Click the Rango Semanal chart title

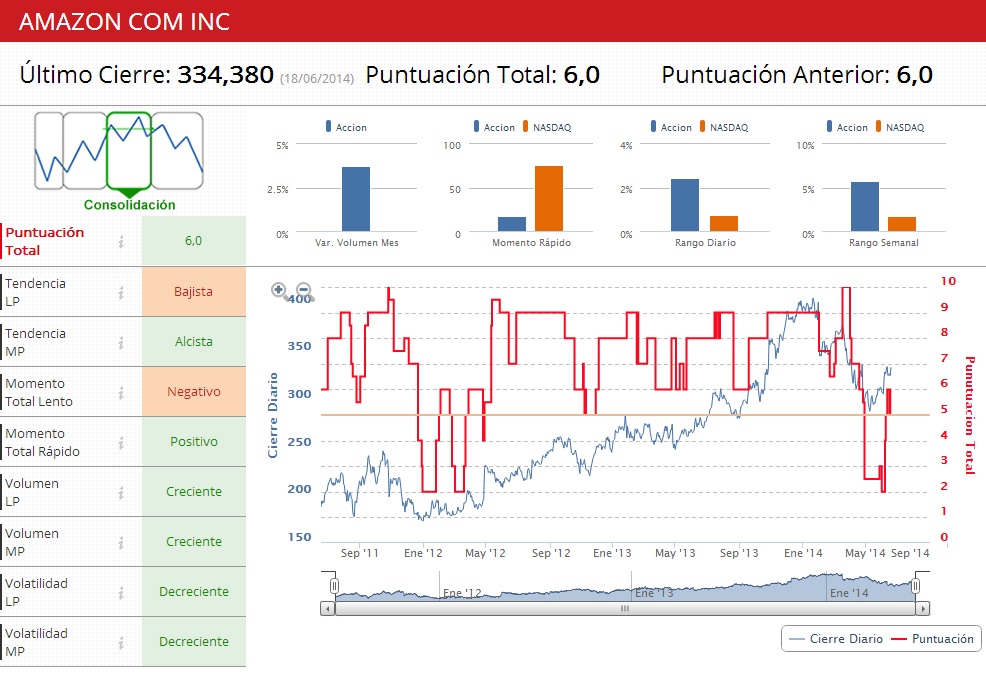[x=884, y=243]
